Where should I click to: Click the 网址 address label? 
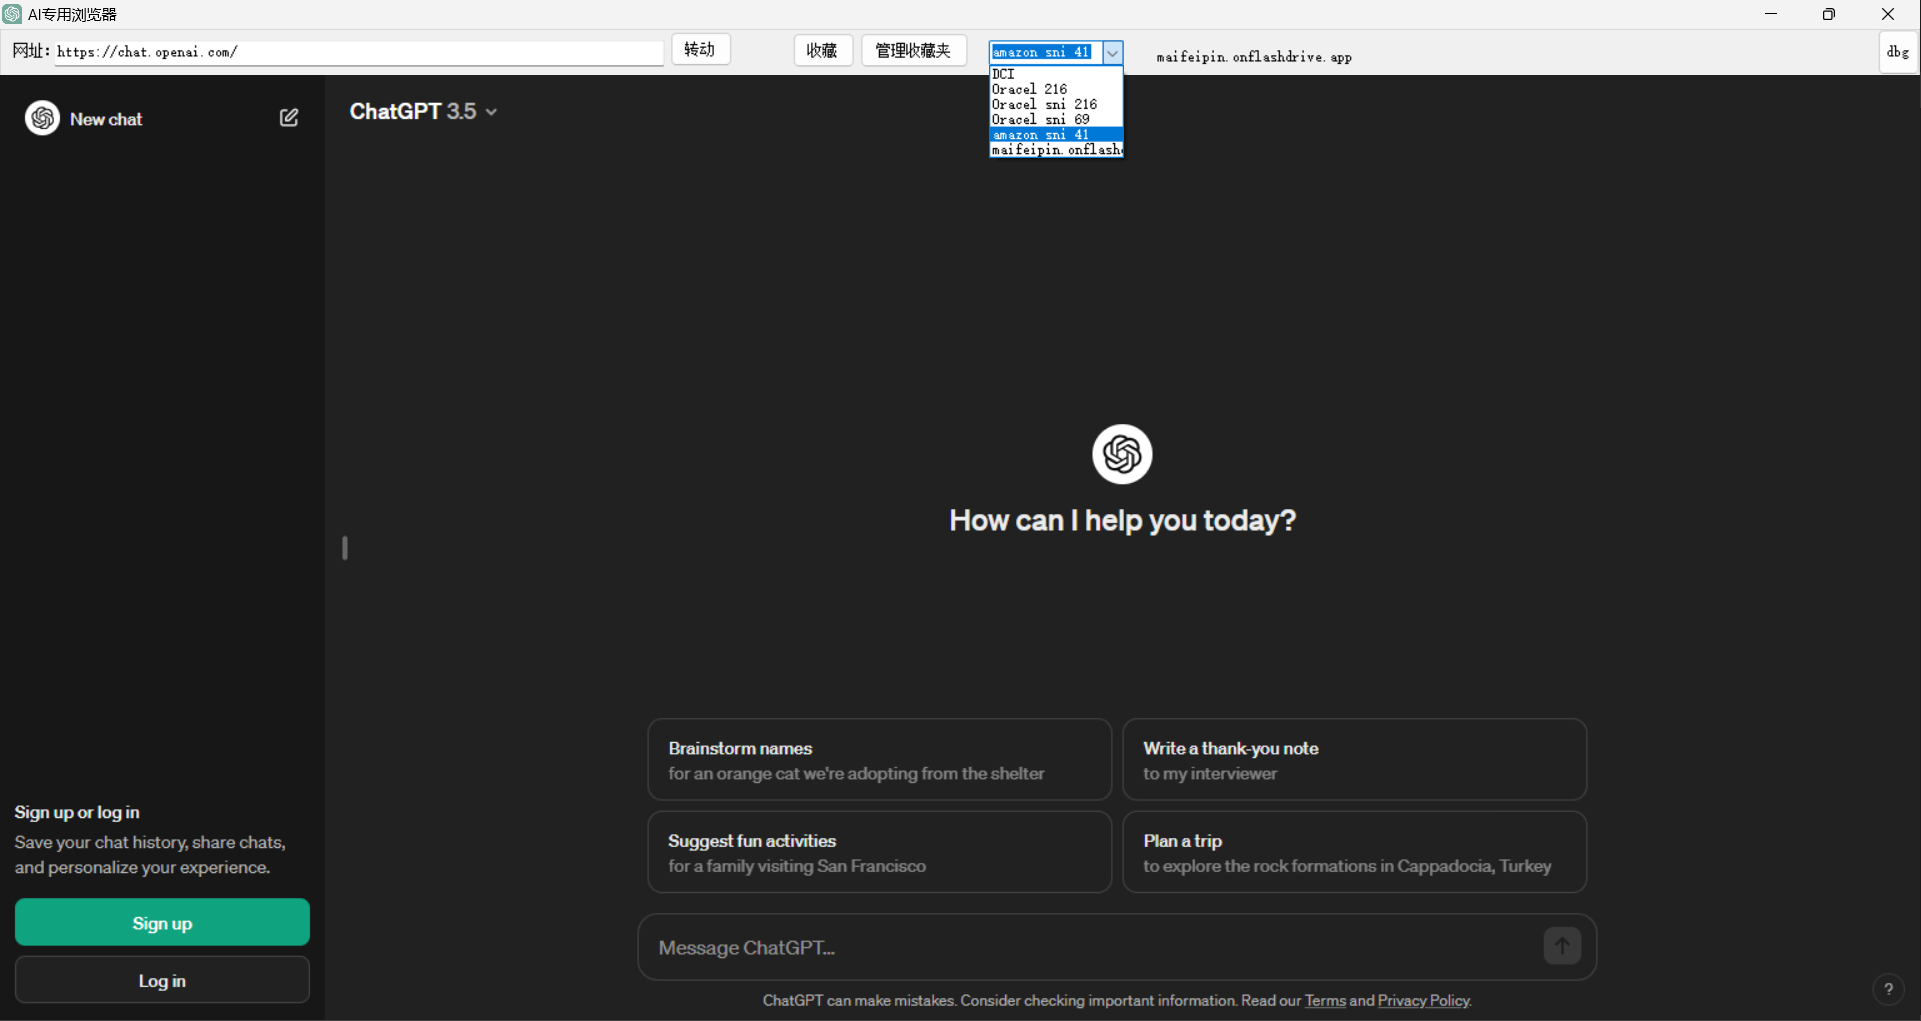[x=31, y=50]
